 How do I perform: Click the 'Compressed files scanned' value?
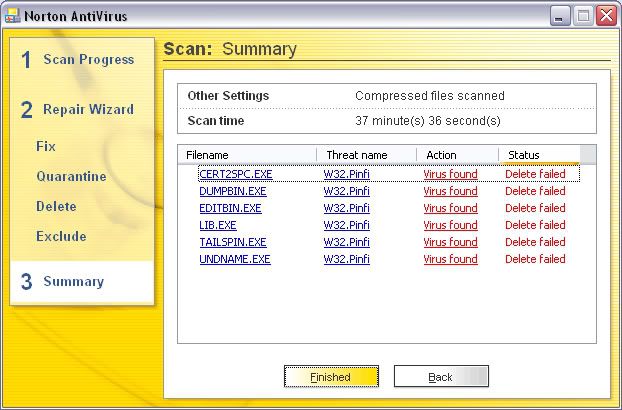(x=430, y=96)
